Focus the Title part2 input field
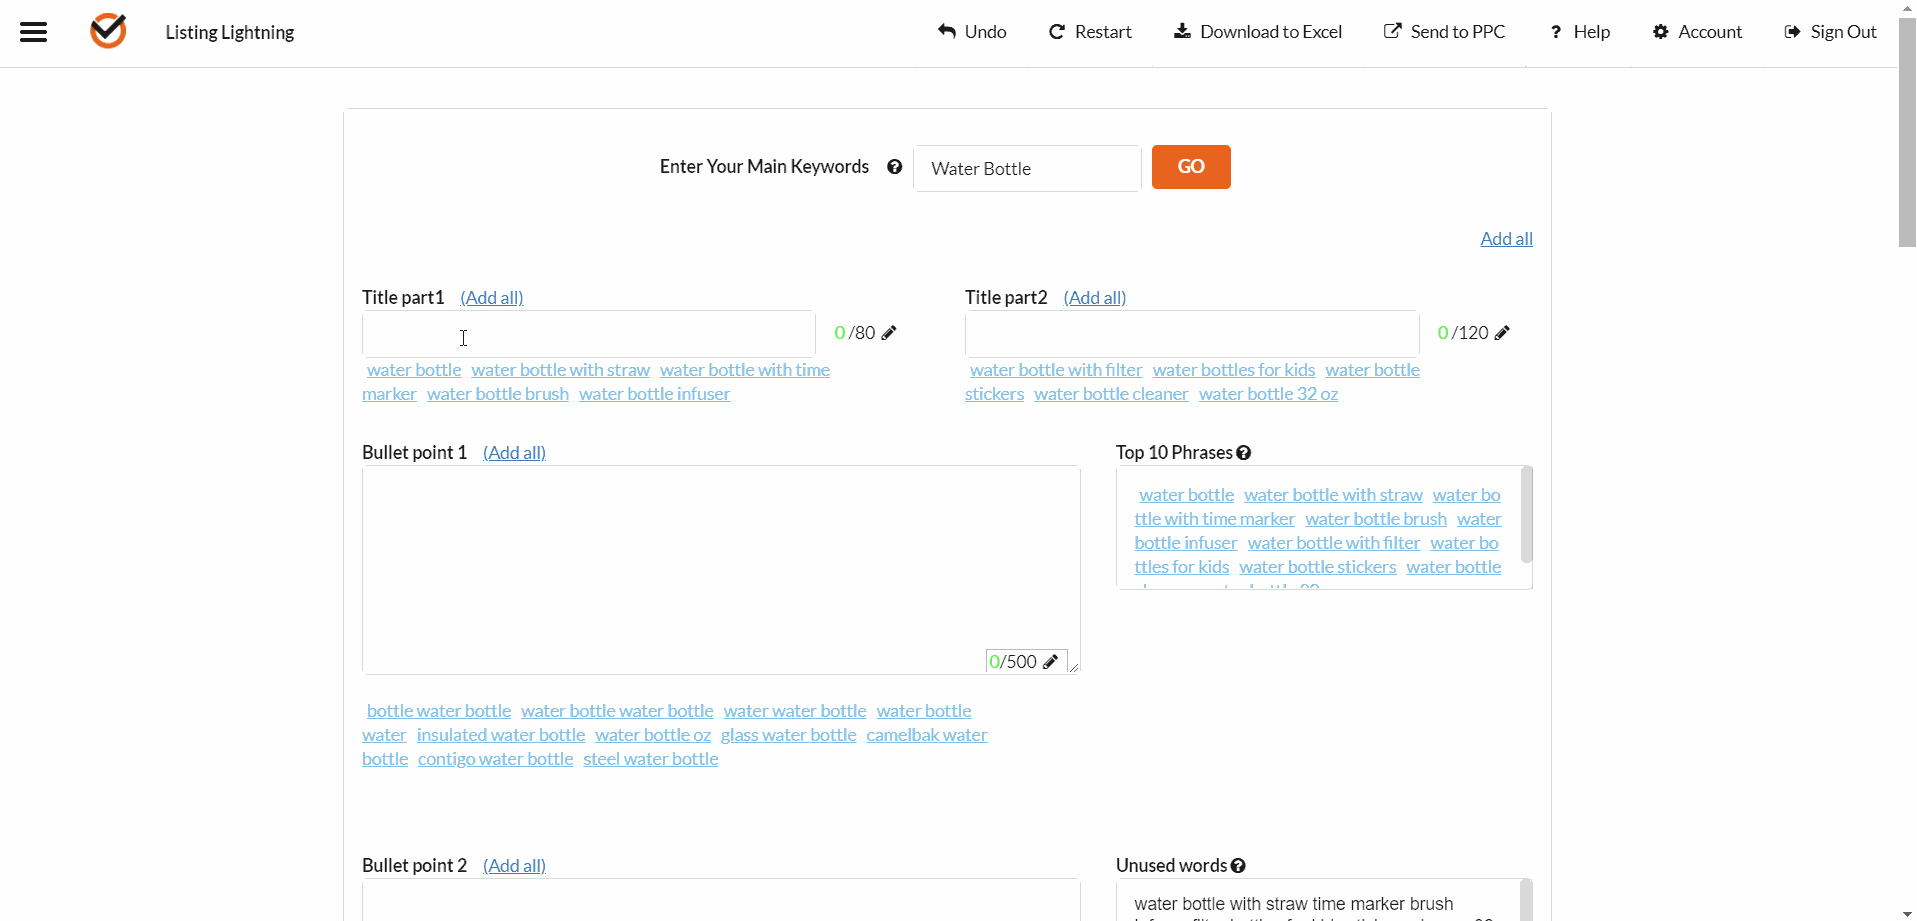Image resolution: width=1917 pixels, height=921 pixels. click(1192, 334)
